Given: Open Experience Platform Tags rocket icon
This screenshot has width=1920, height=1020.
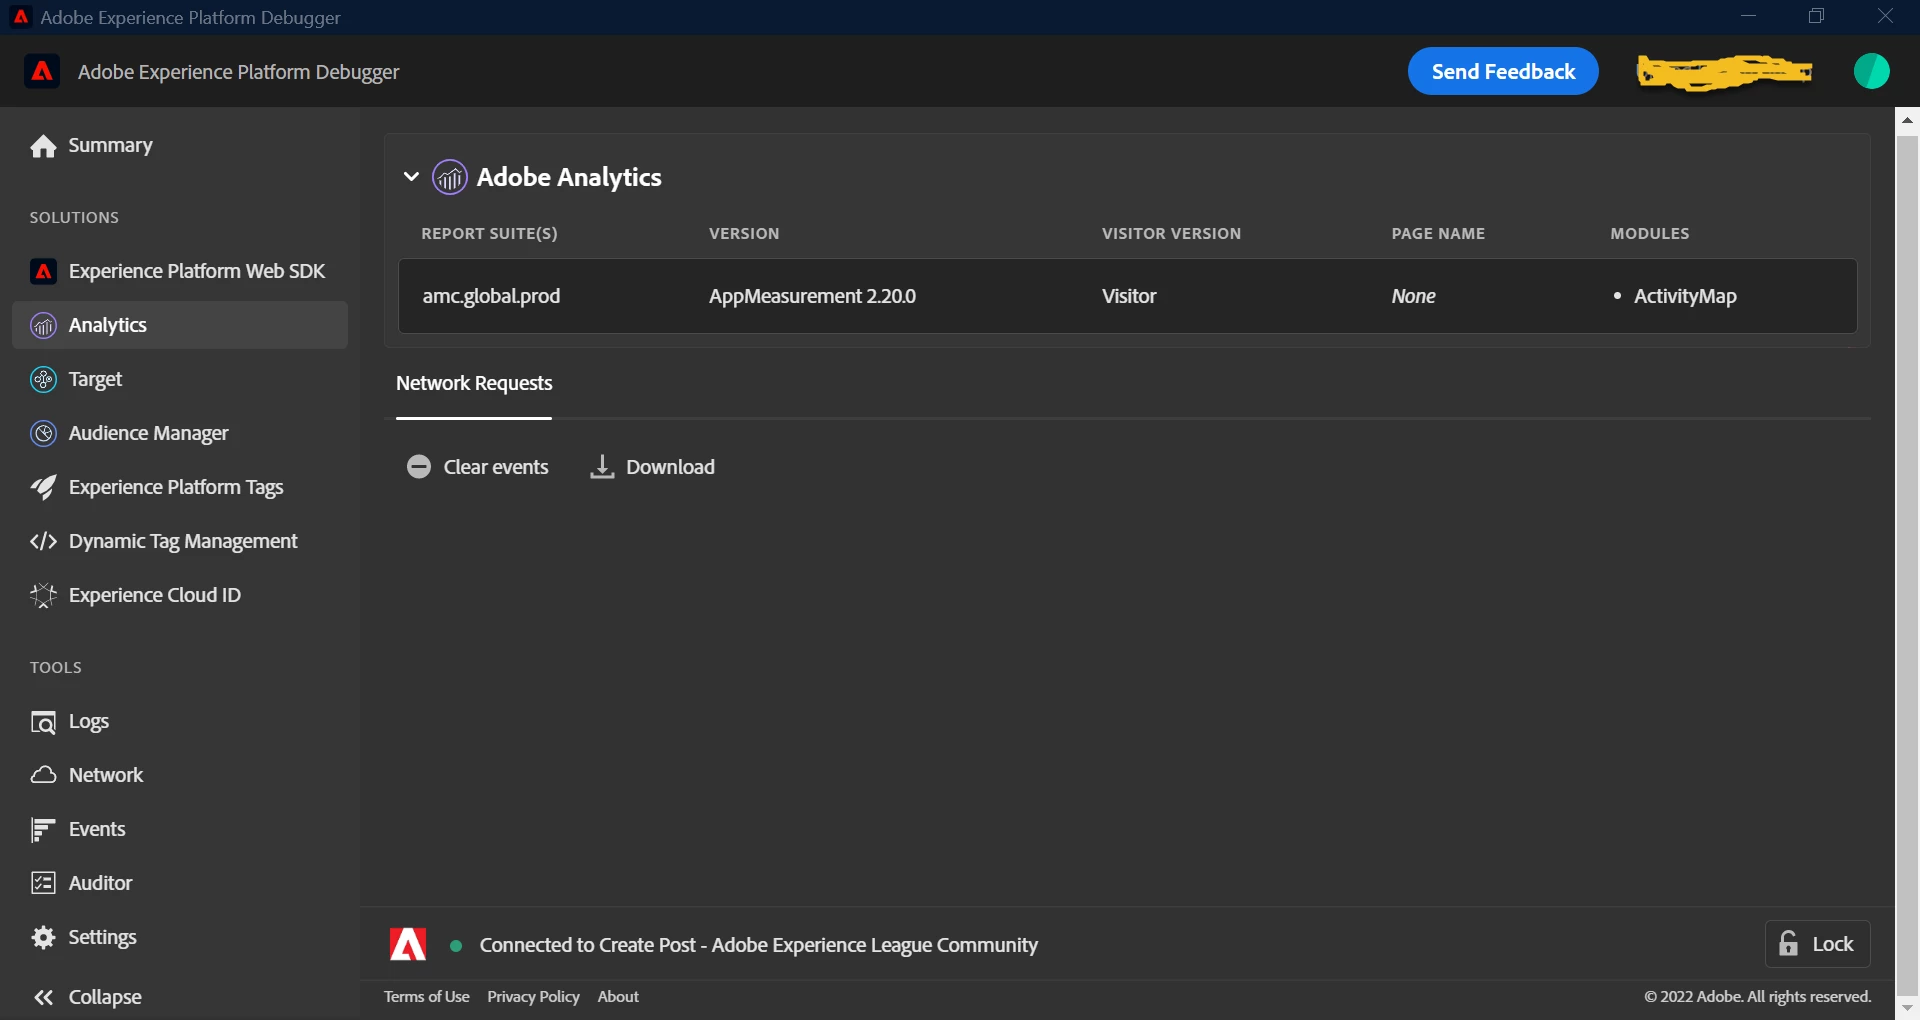Looking at the screenshot, I should [x=43, y=487].
